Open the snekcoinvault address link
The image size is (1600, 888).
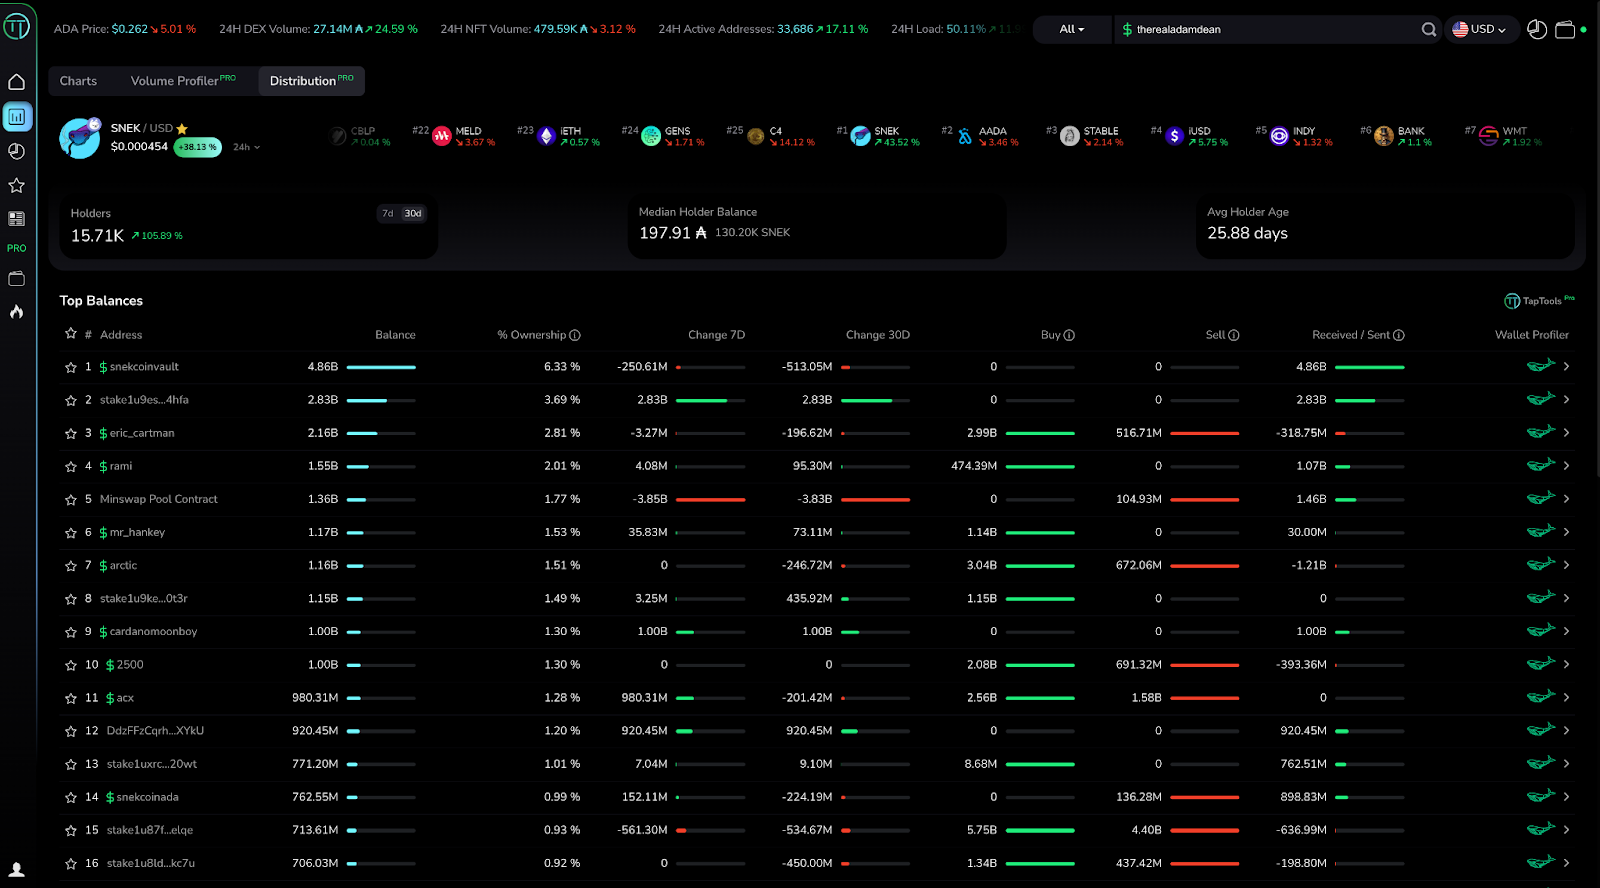pos(139,367)
